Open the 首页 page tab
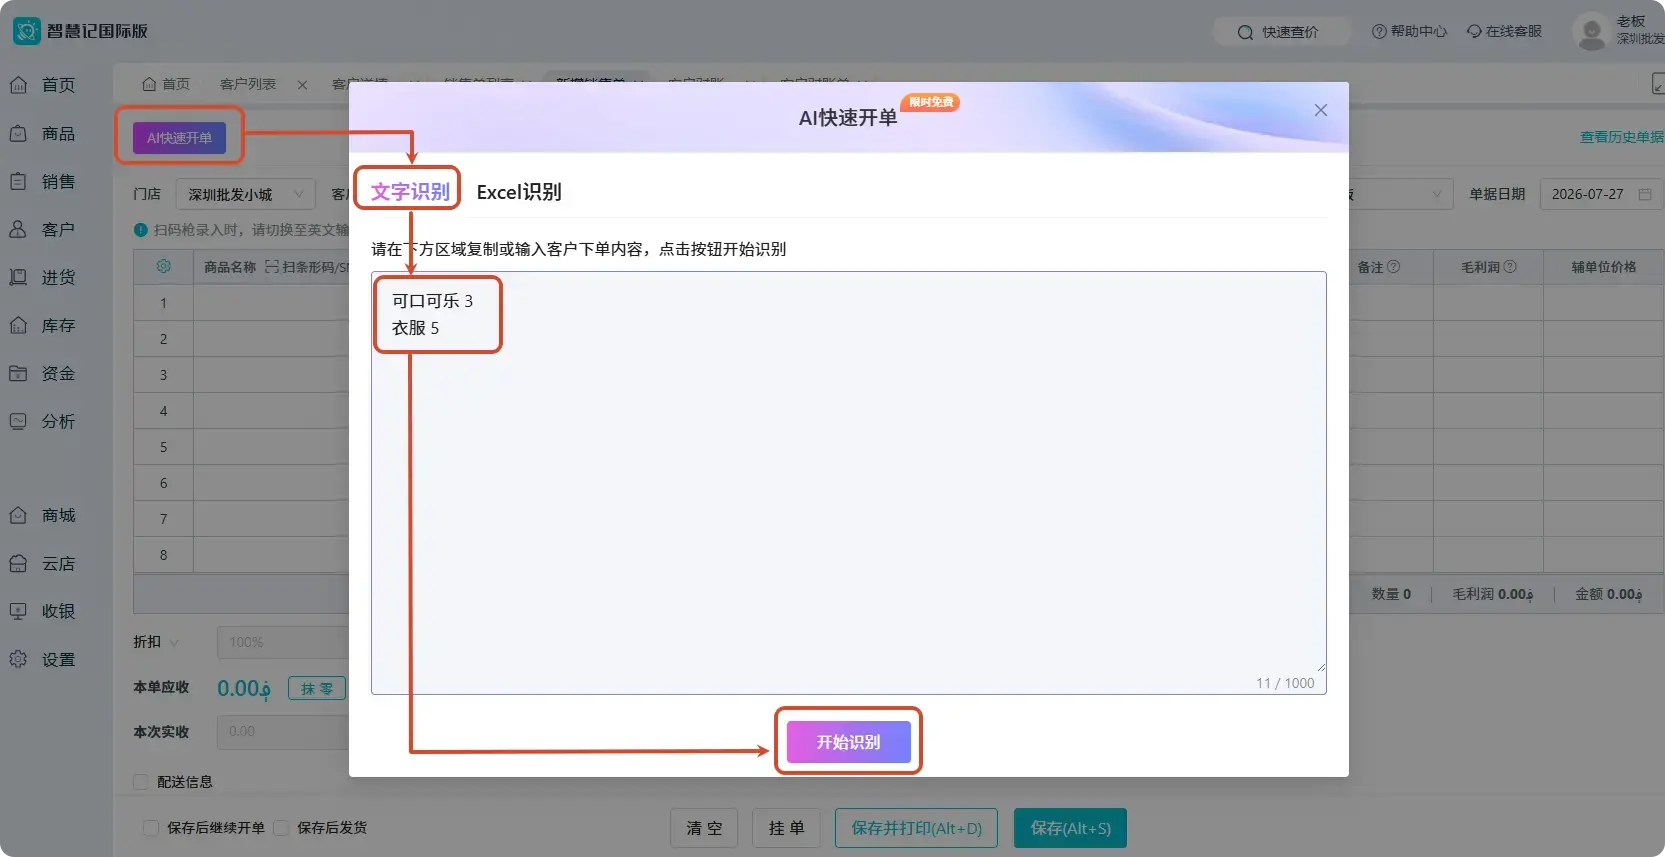 [166, 84]
